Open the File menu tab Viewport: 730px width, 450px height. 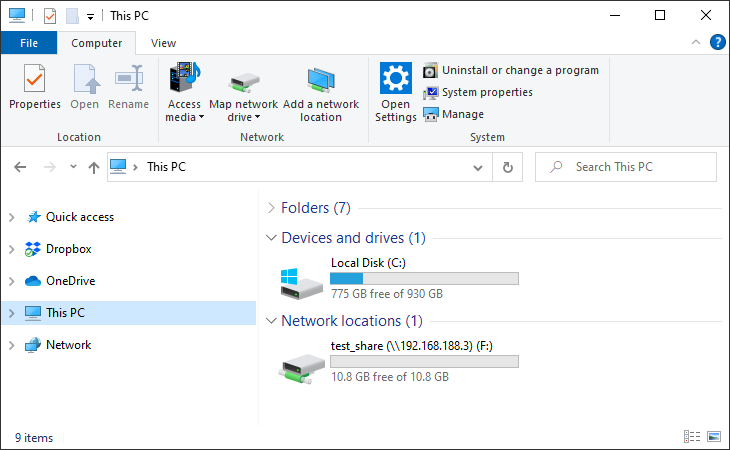point(29,43)
